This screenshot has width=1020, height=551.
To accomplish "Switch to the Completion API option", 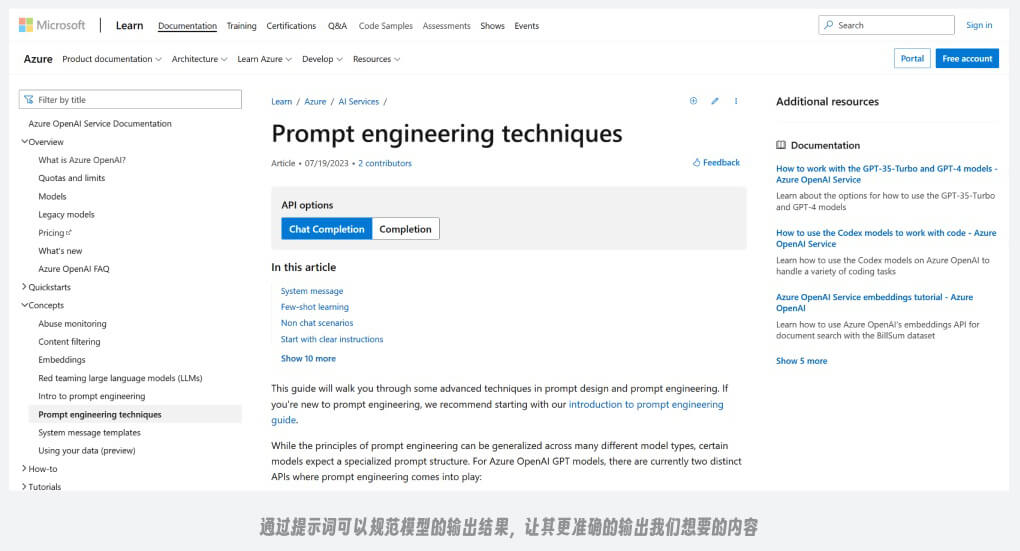I will [405, 229].
